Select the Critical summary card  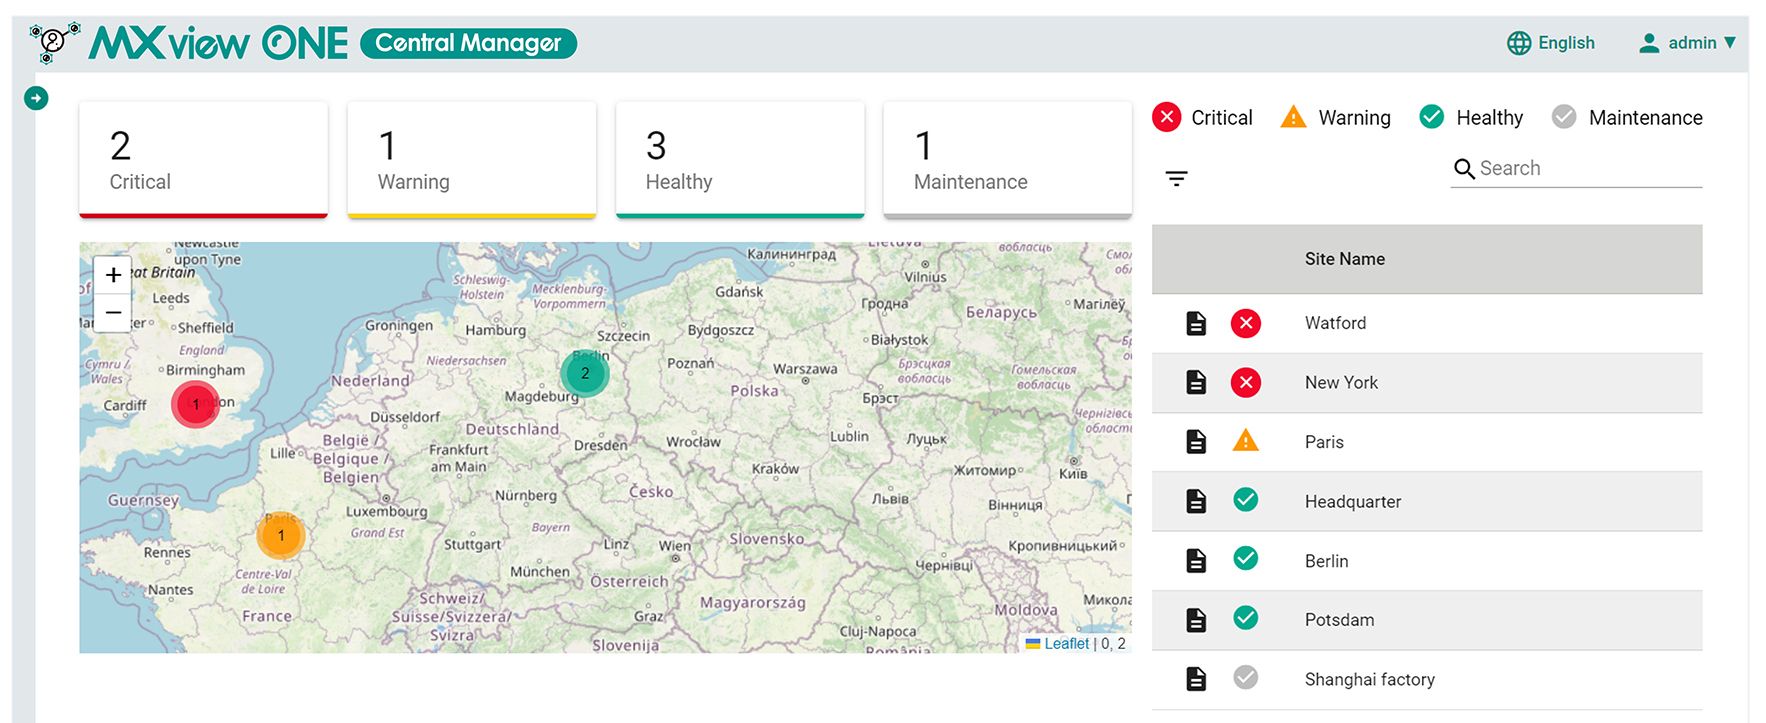204,159
